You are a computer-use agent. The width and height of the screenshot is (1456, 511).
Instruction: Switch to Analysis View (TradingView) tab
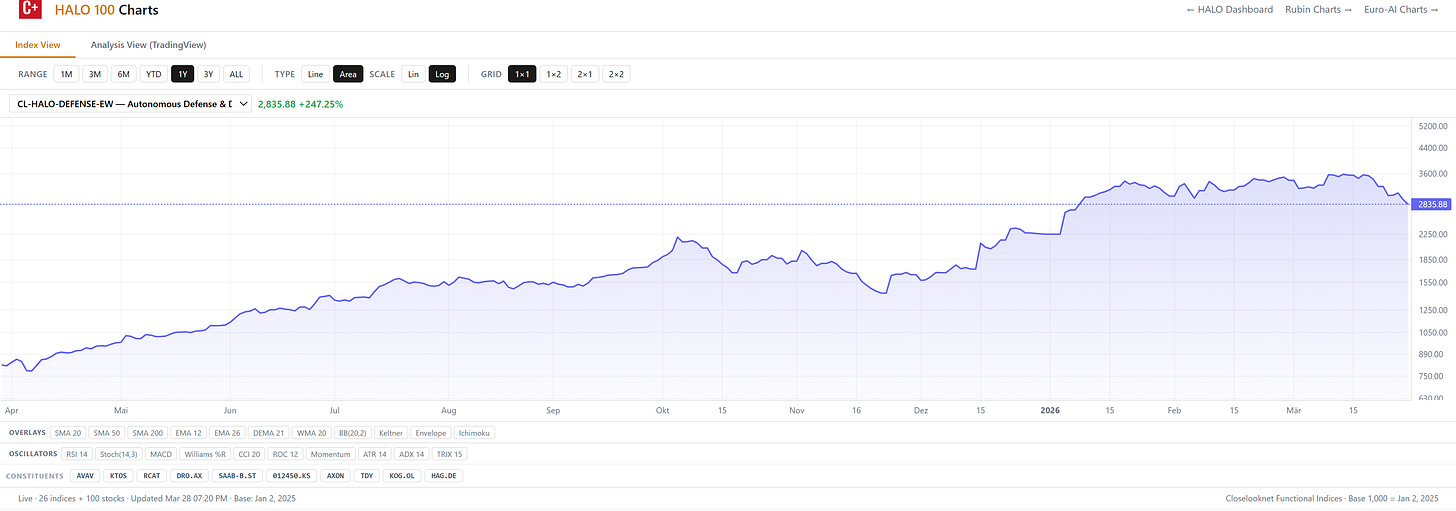[x=148, y=45]
